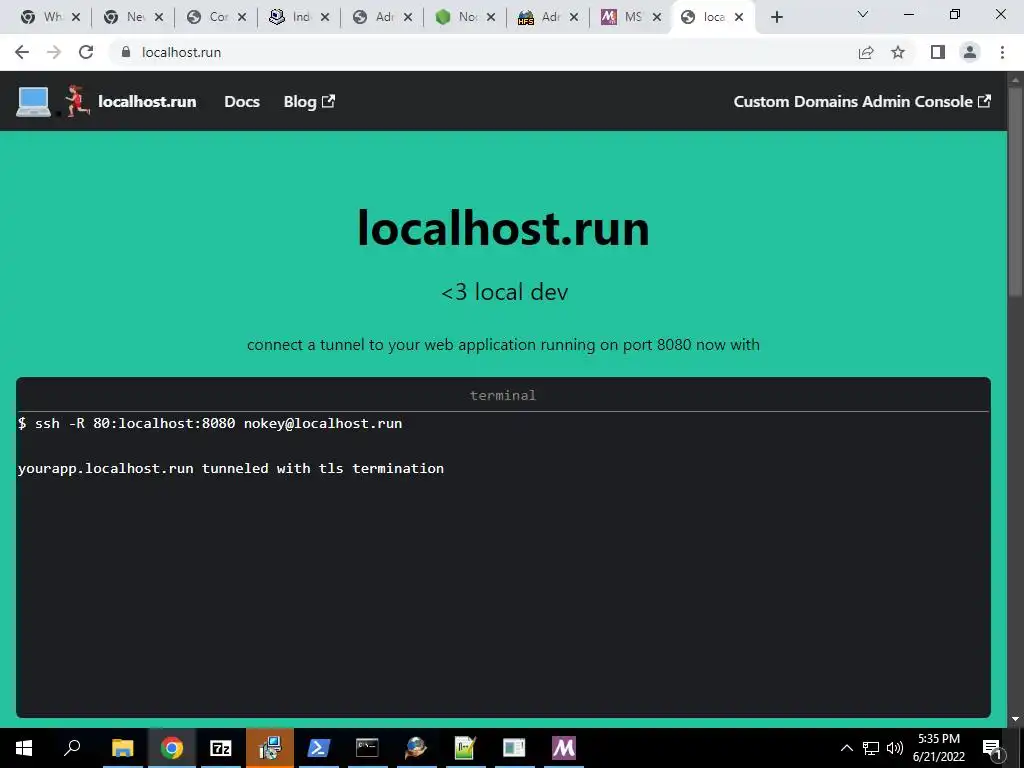
Task: Close the active localhost.run tab
Action: (x=739, y=17)
